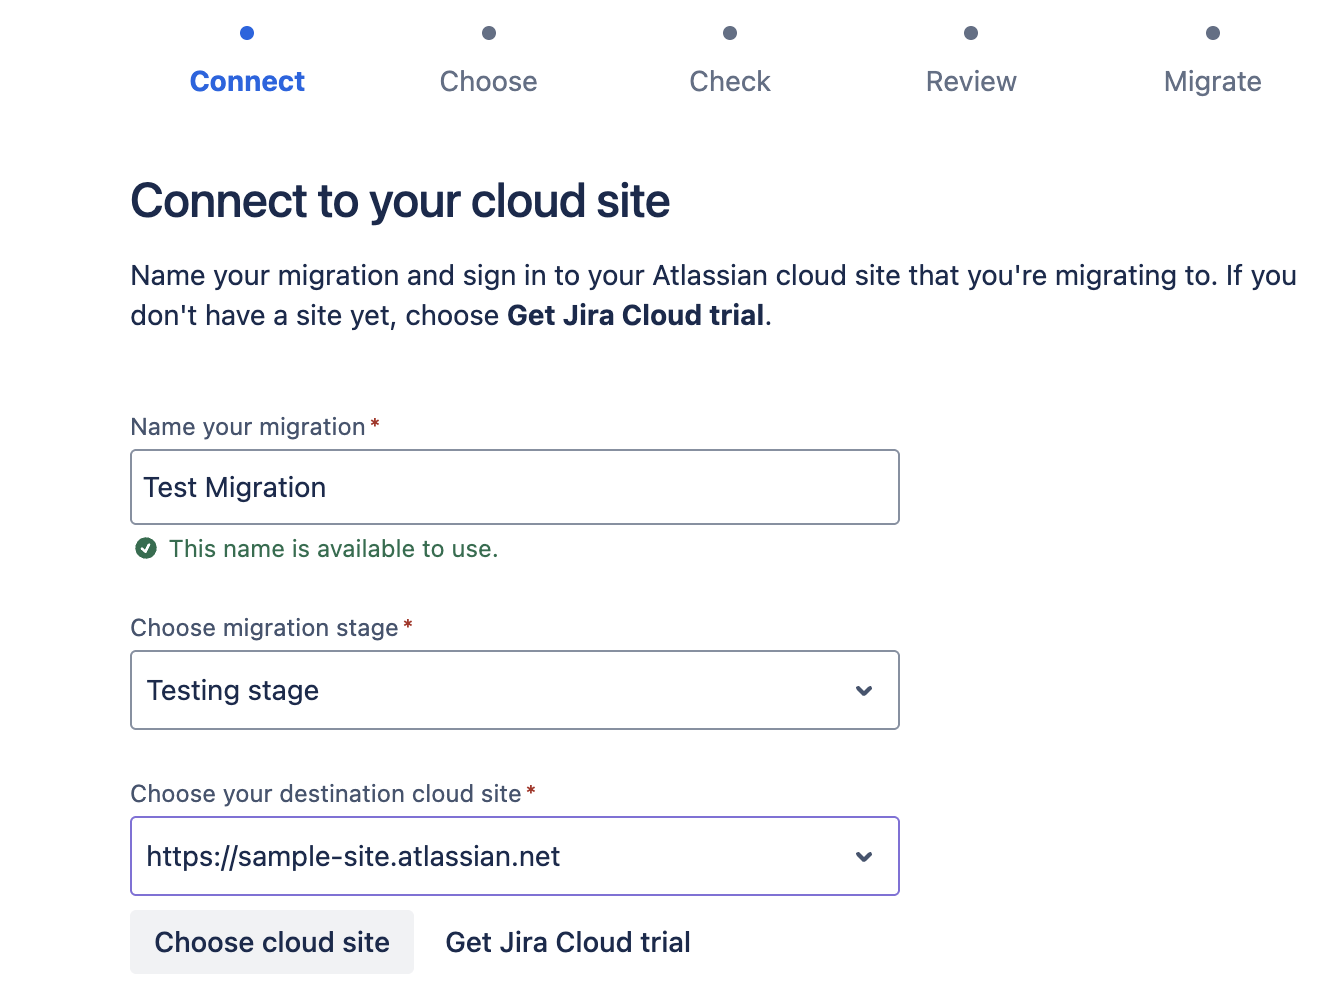The image size is (1334, 992).
Task: Click the green checkmark validation icon
Action: [x=146, y=548]
